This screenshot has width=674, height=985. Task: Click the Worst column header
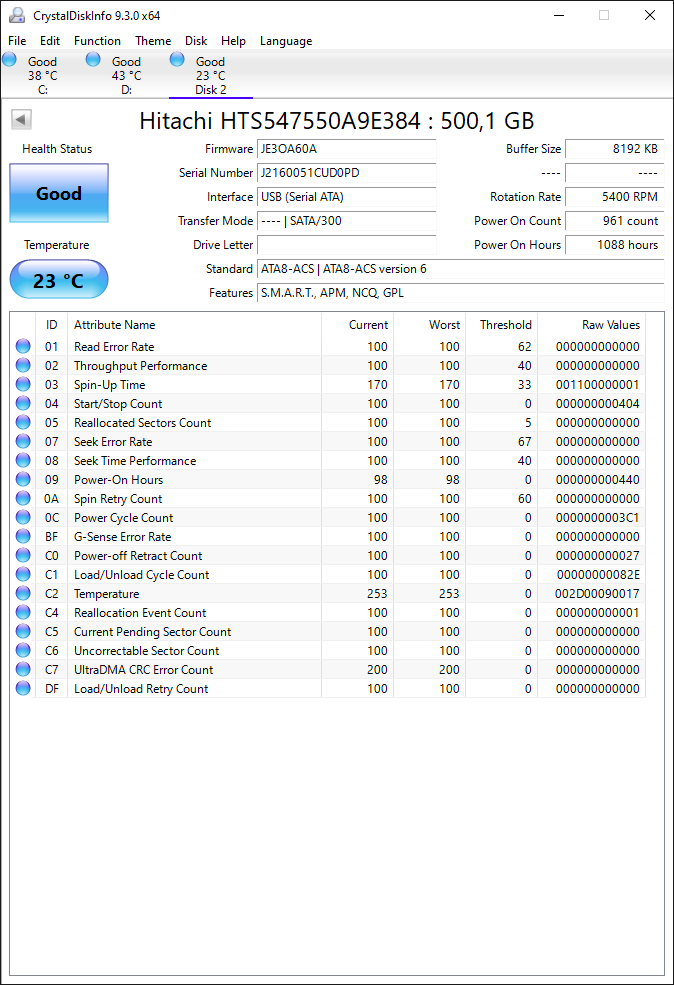pyautogui.click(x=430, y=325)
